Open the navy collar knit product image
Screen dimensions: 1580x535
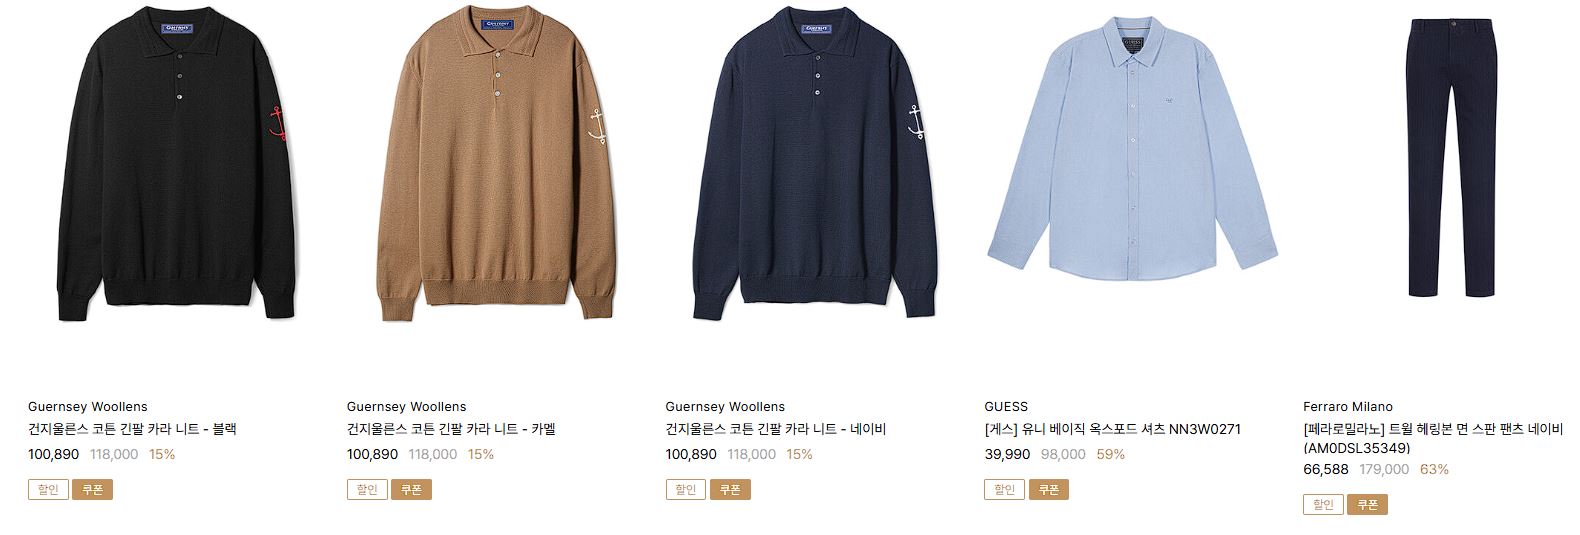point(814,165)
